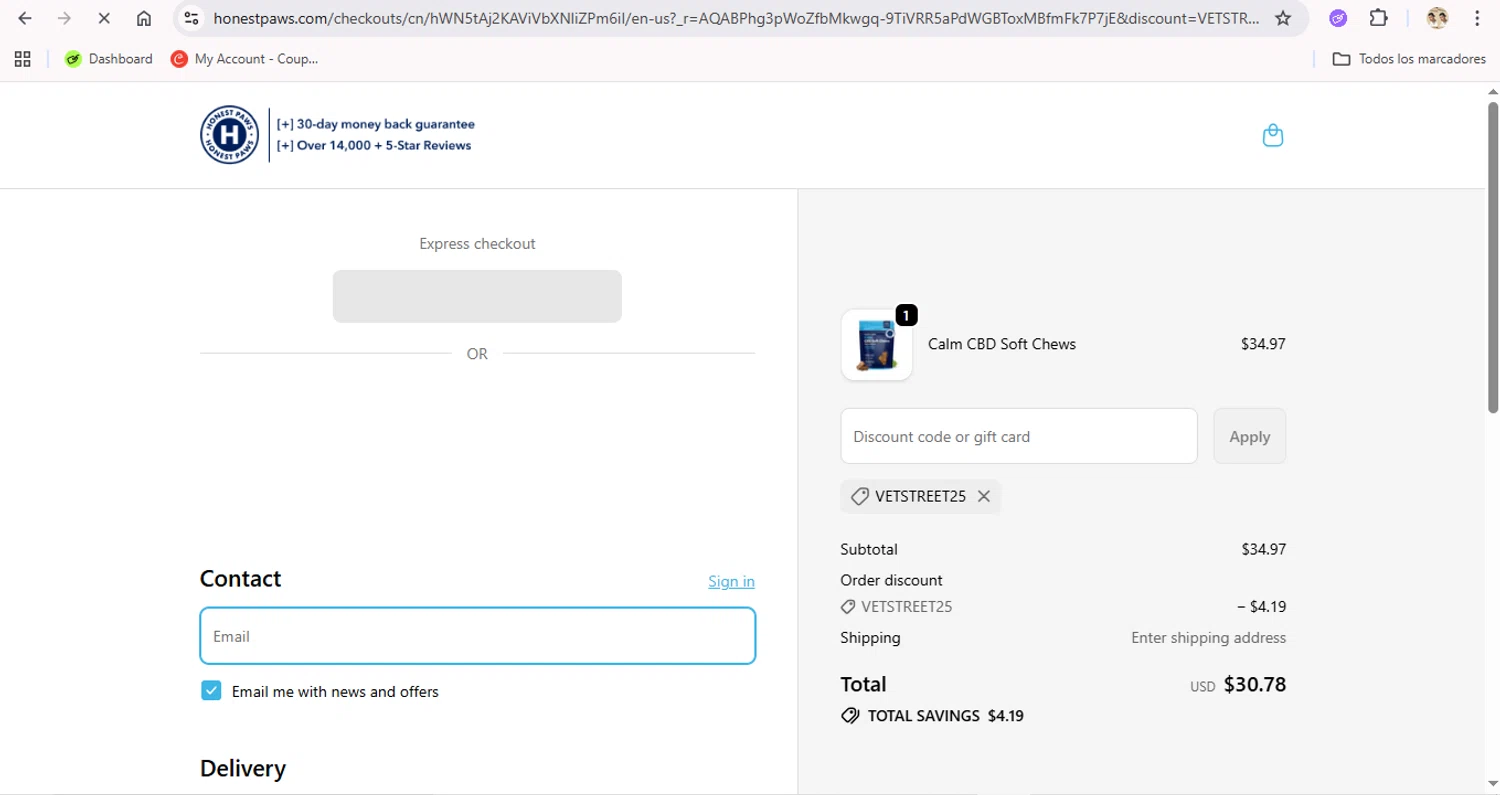Go back with the browser back arrow
Viewport: 1500px width, 795px height.
25,18
